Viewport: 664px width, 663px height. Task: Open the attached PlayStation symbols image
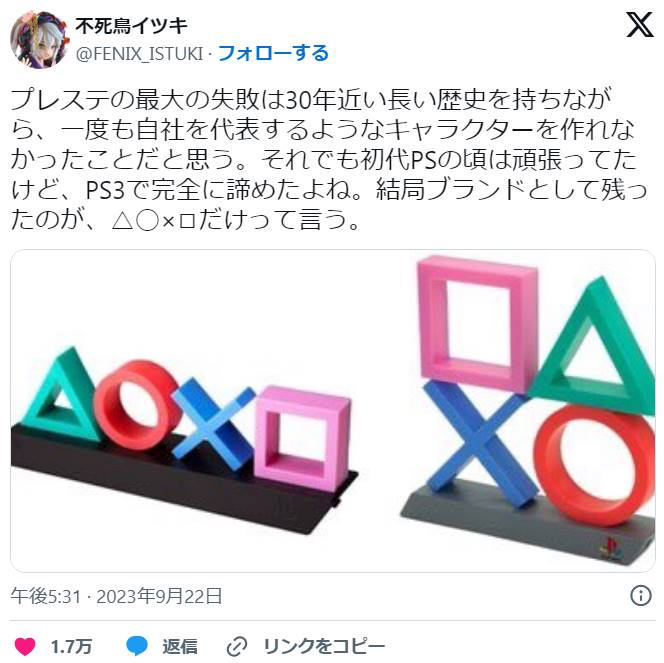click(x=333, y=411)
